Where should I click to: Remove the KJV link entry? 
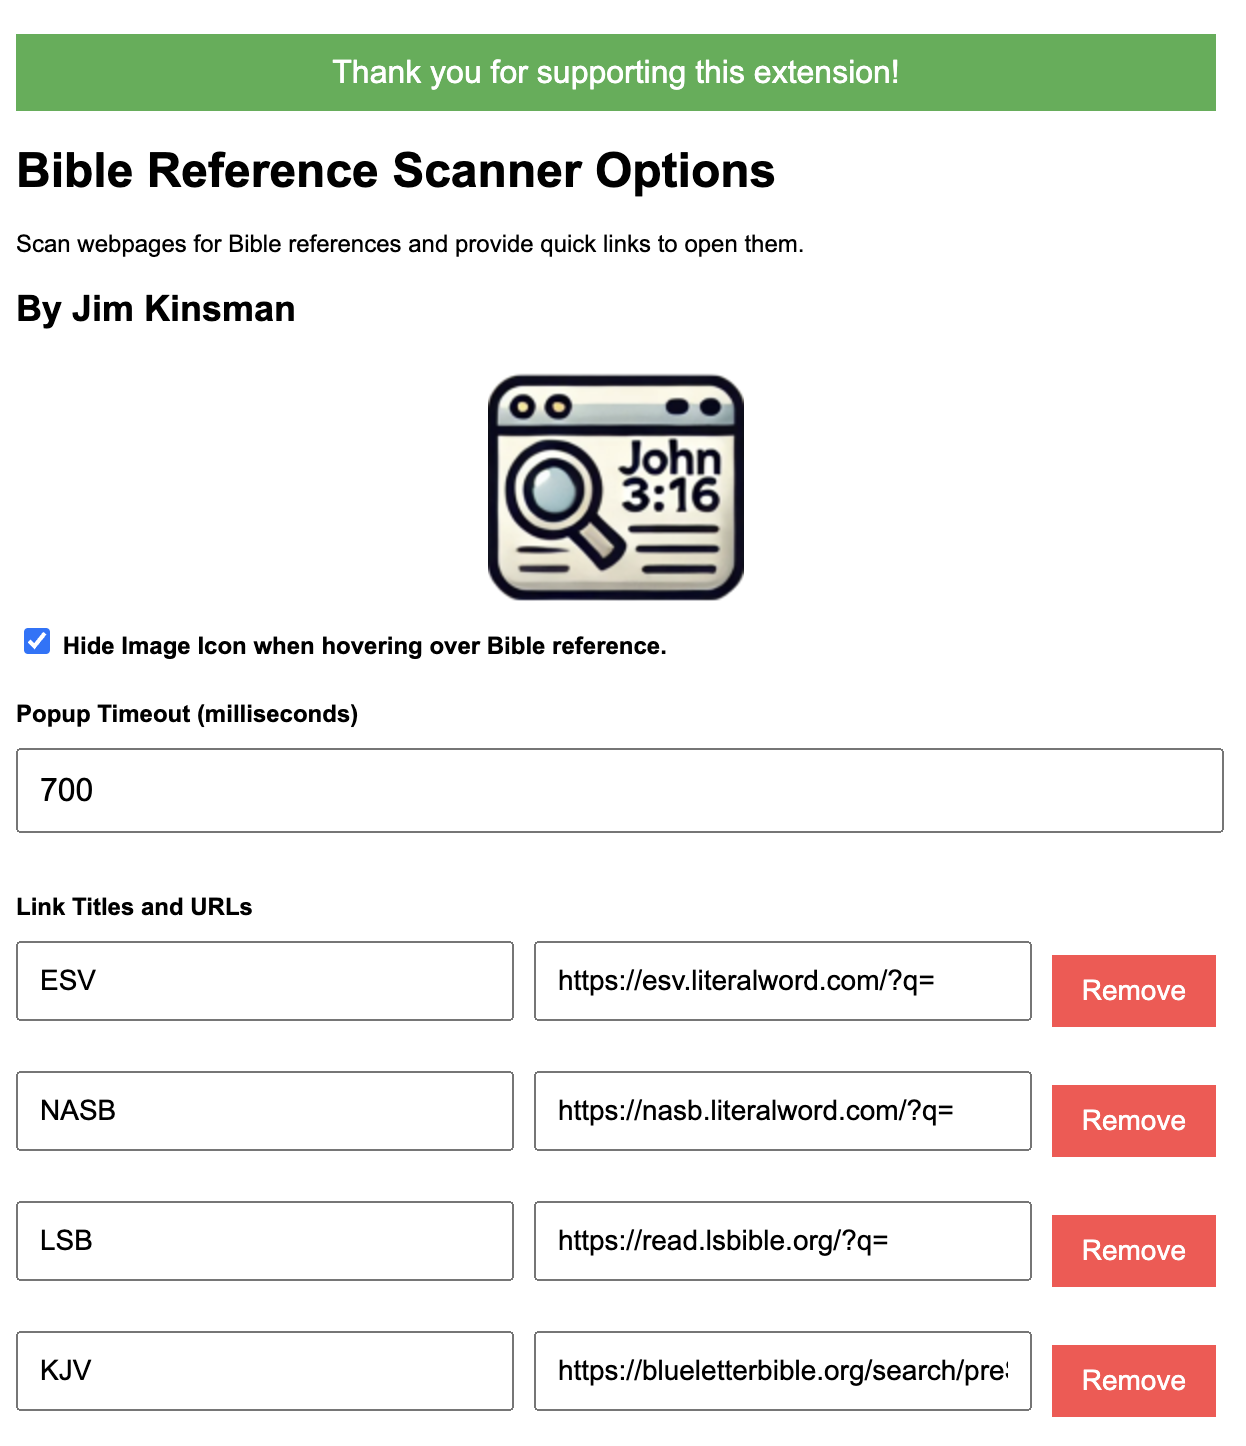point(1133,1381)
